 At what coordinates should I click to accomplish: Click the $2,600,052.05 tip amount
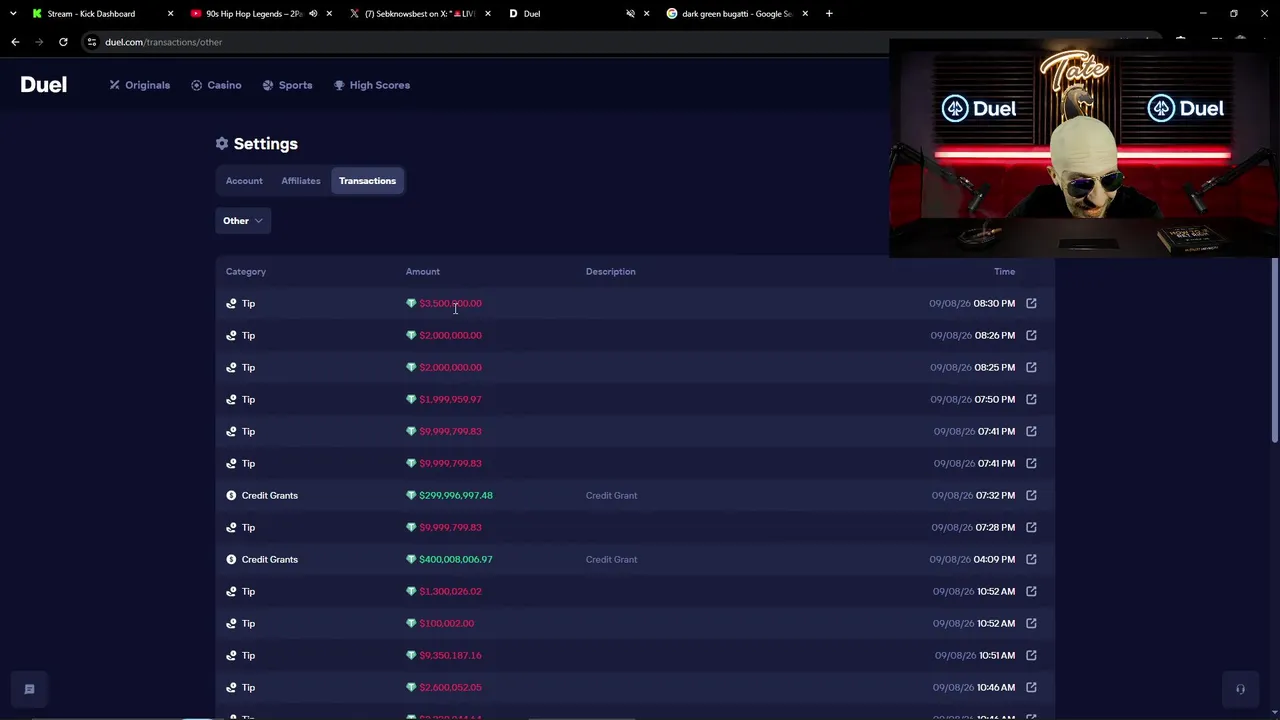[450, 687]
